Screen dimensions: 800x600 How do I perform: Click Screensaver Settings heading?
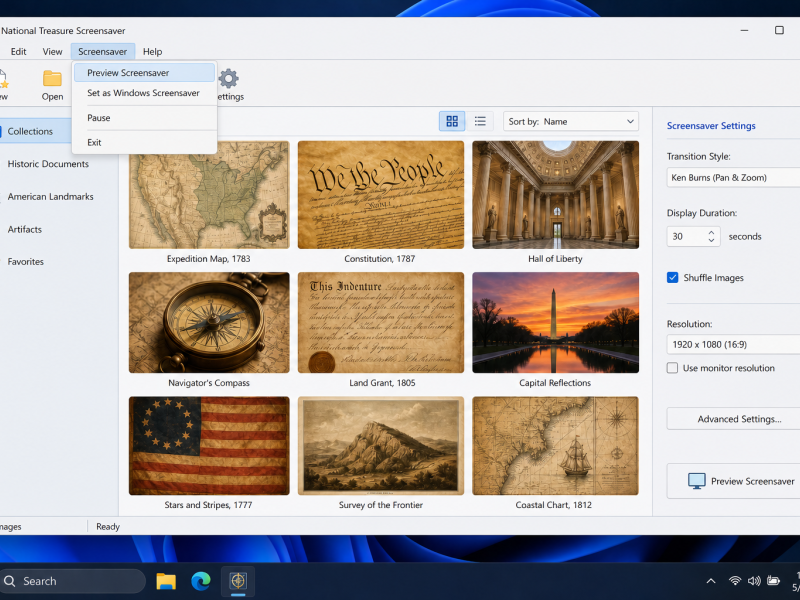[711, 126]
